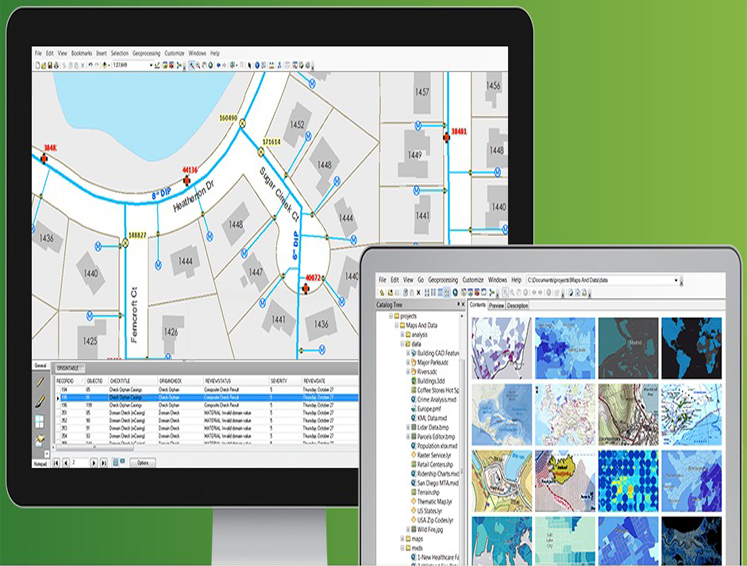Open the Geoprocessing menu in map window
The width and height of the screenshot is (747, 566).
point(147,52)
